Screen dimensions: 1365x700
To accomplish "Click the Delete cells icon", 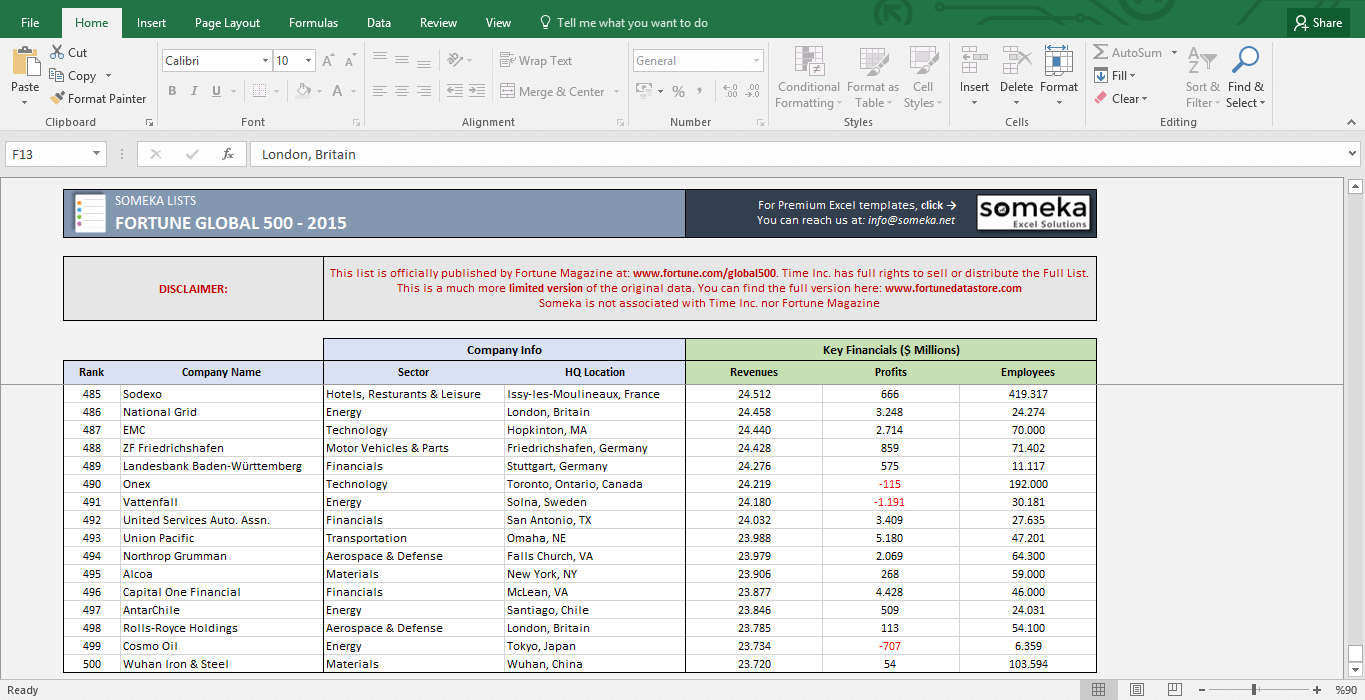I will coord(1016,61).
